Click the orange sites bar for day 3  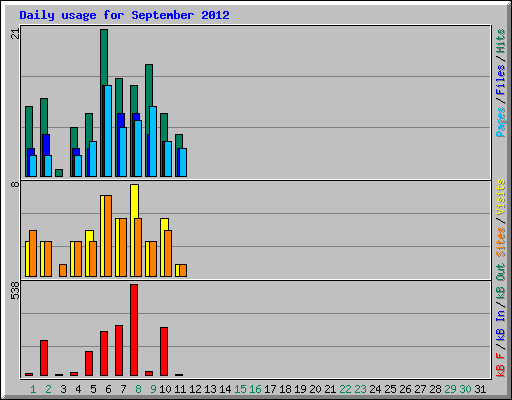pyautogui.click(x=63, y=271)
